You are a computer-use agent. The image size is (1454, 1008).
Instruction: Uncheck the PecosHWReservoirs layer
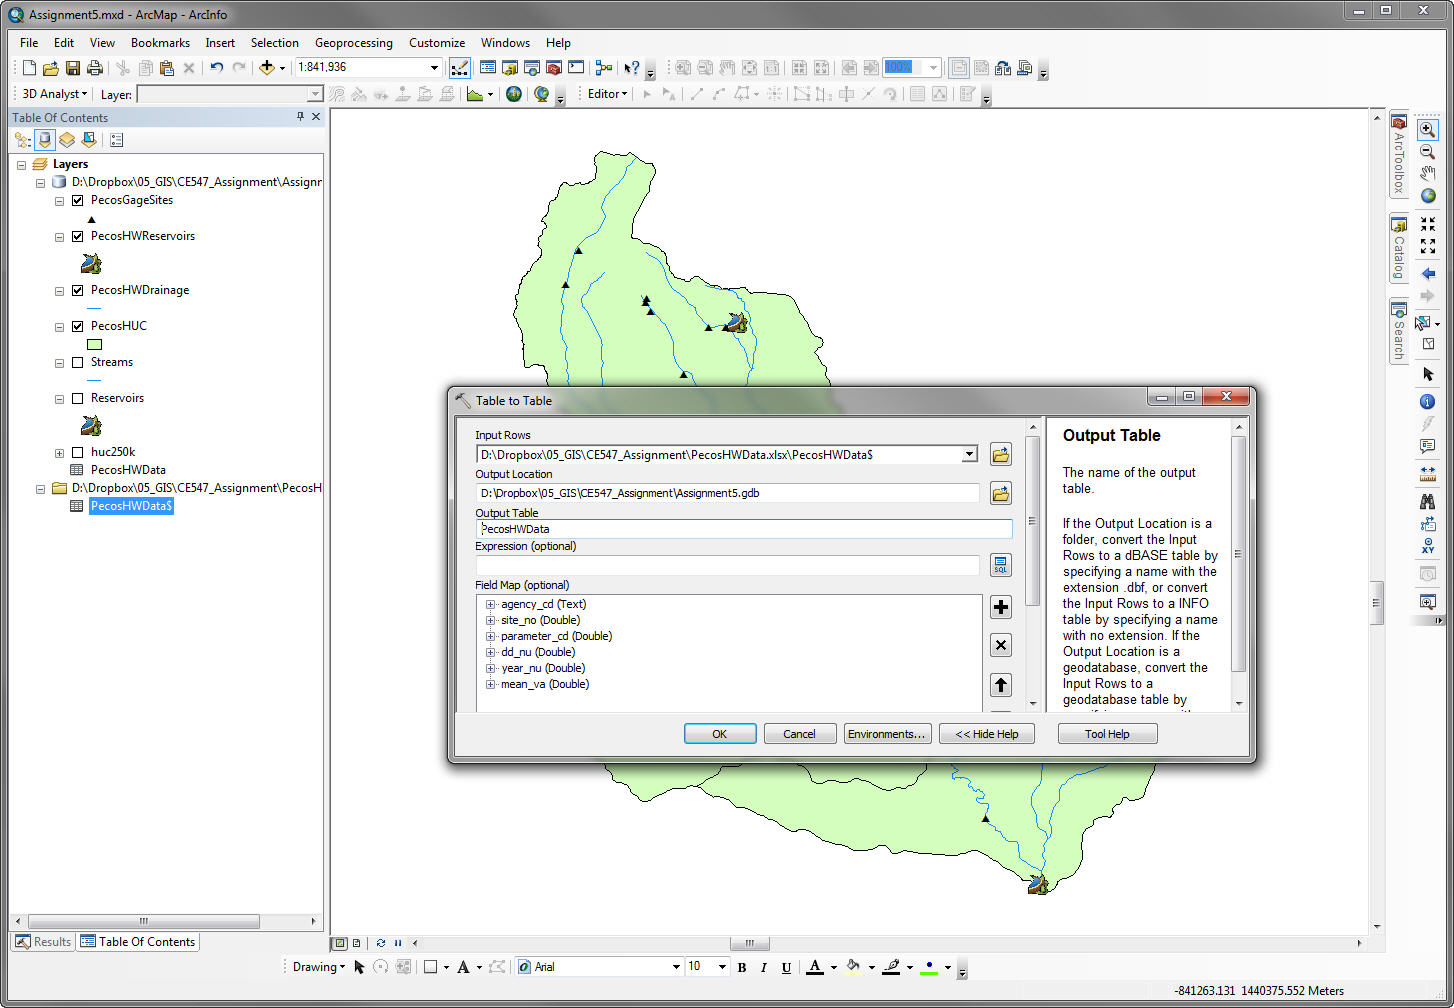77,237
